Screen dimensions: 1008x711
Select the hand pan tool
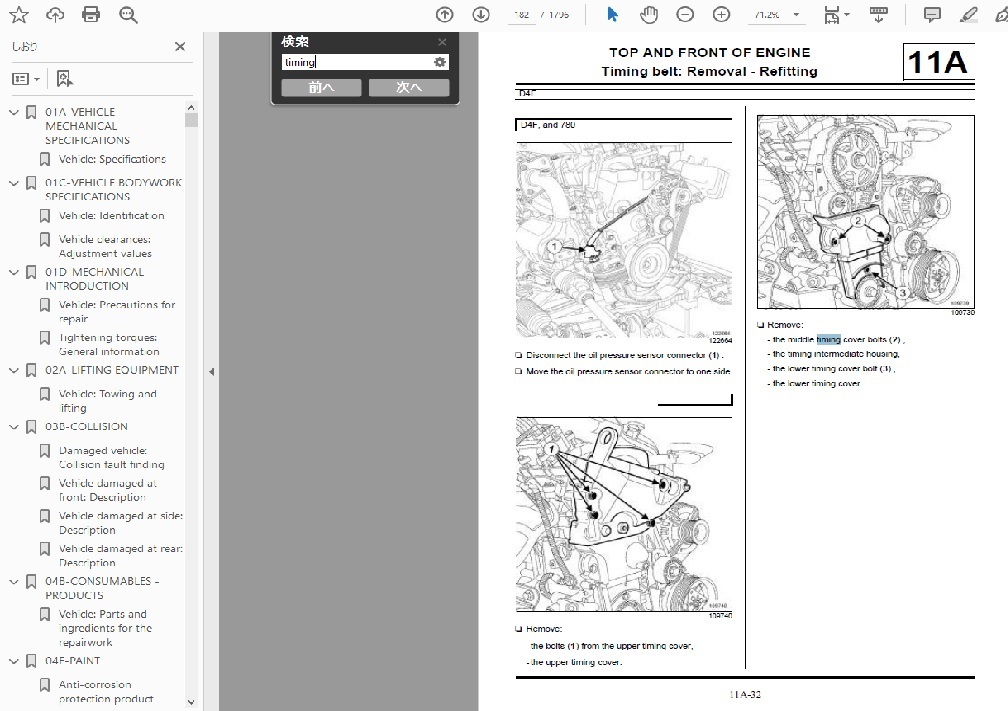(649, 14)
